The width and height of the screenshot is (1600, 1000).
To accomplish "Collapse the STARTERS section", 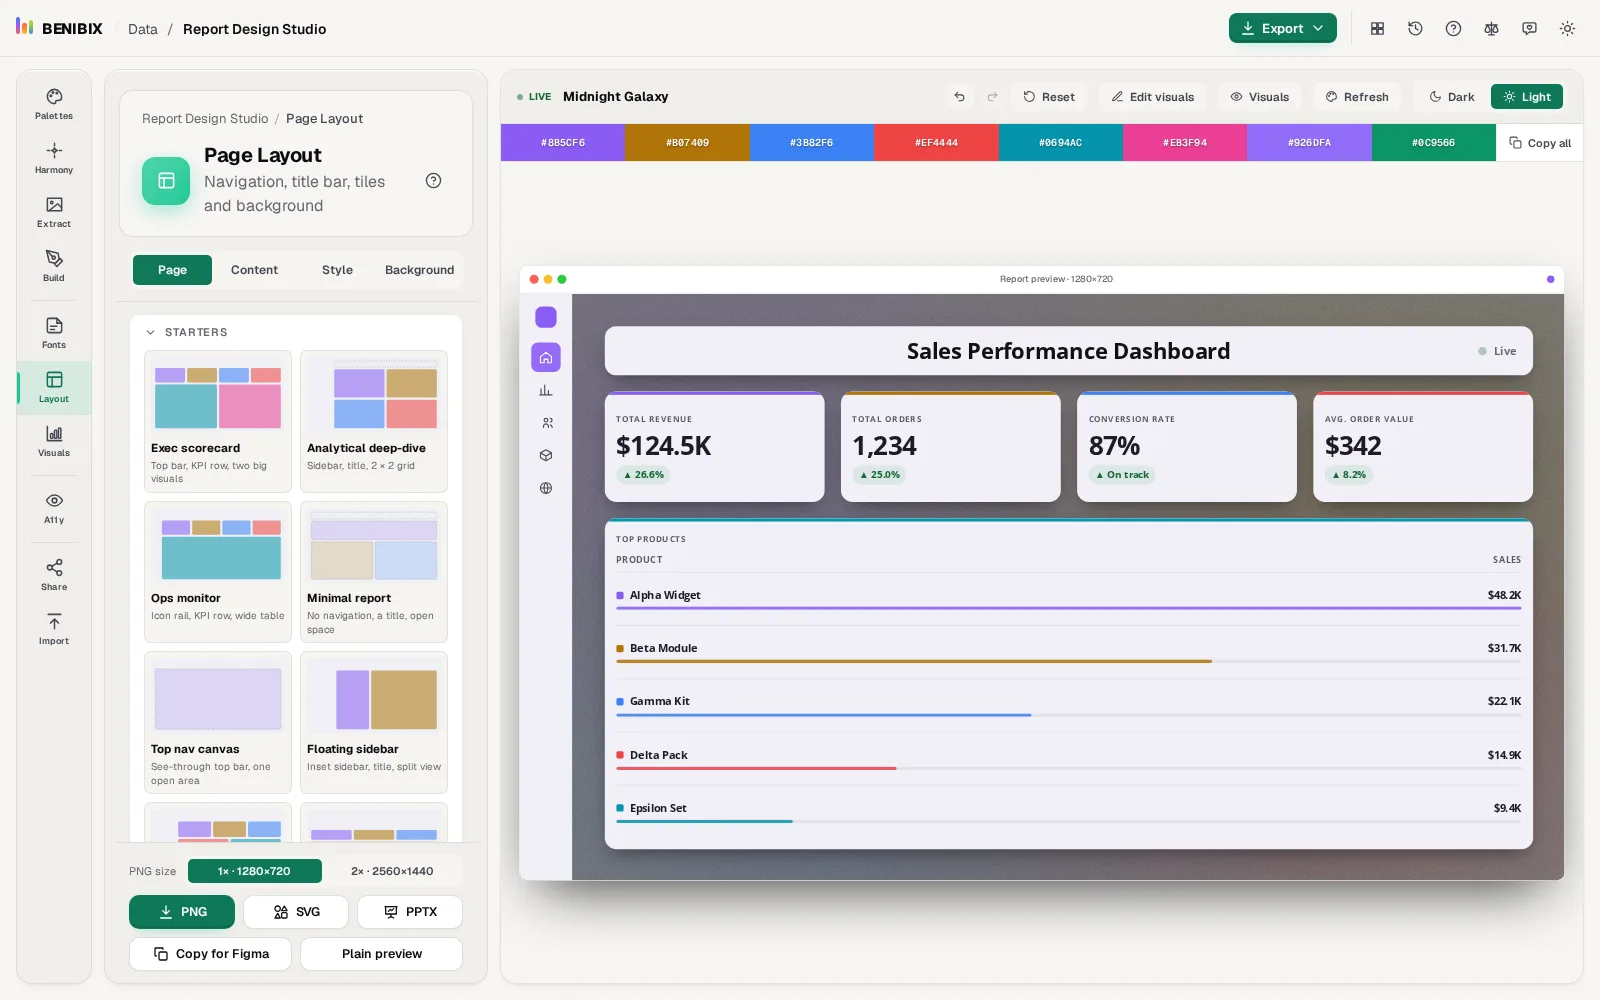I will tap(187, 332).
